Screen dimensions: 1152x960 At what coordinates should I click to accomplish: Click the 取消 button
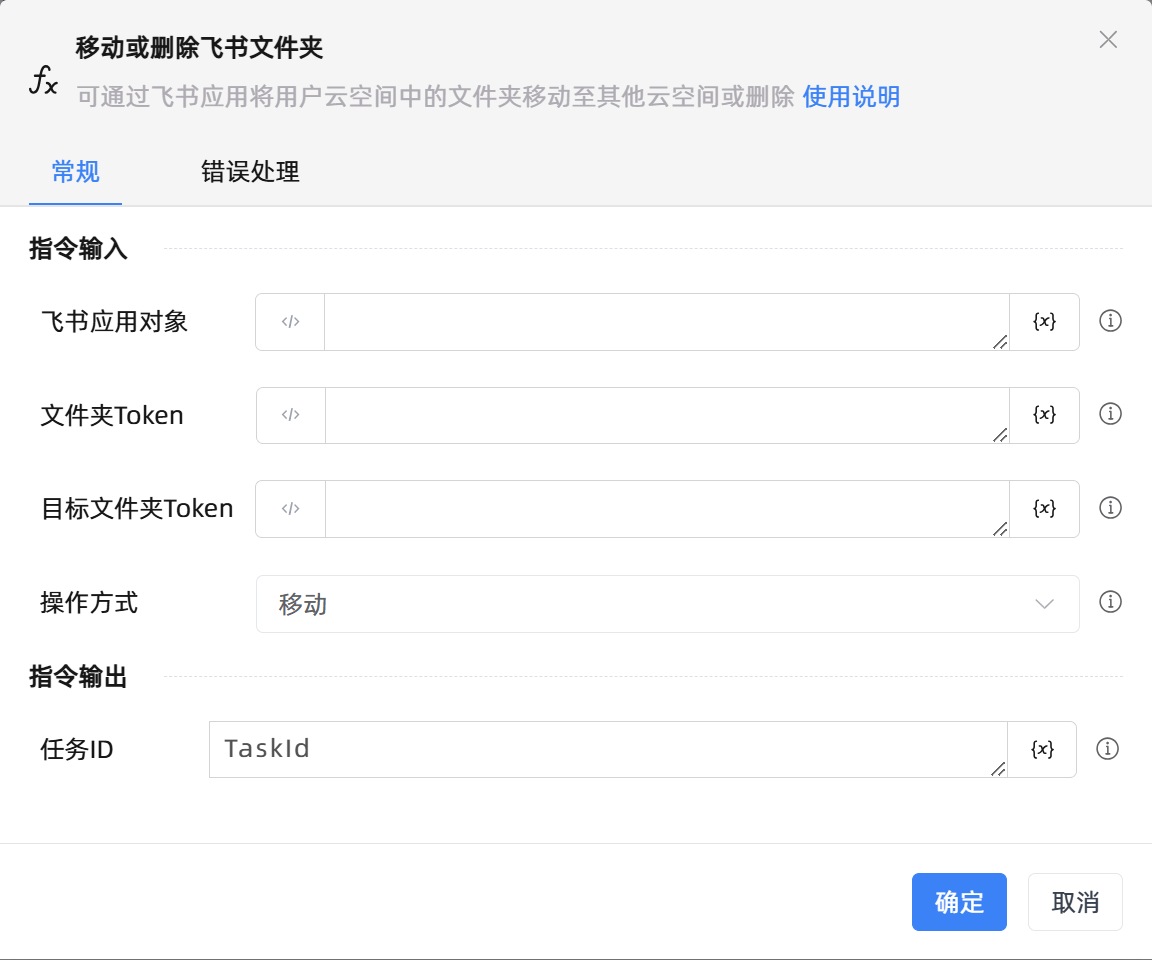pyautogui.click(x=1075, y=902)
